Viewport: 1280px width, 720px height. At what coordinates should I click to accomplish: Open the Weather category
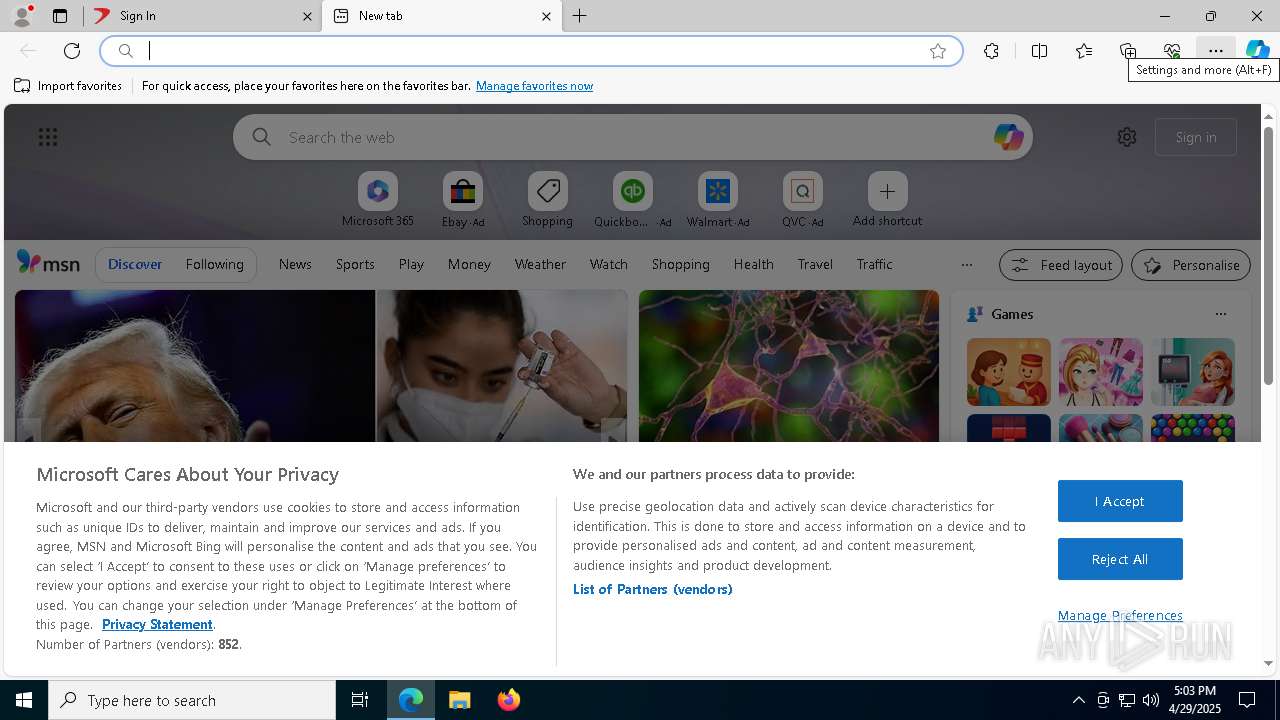coord(540,264)
